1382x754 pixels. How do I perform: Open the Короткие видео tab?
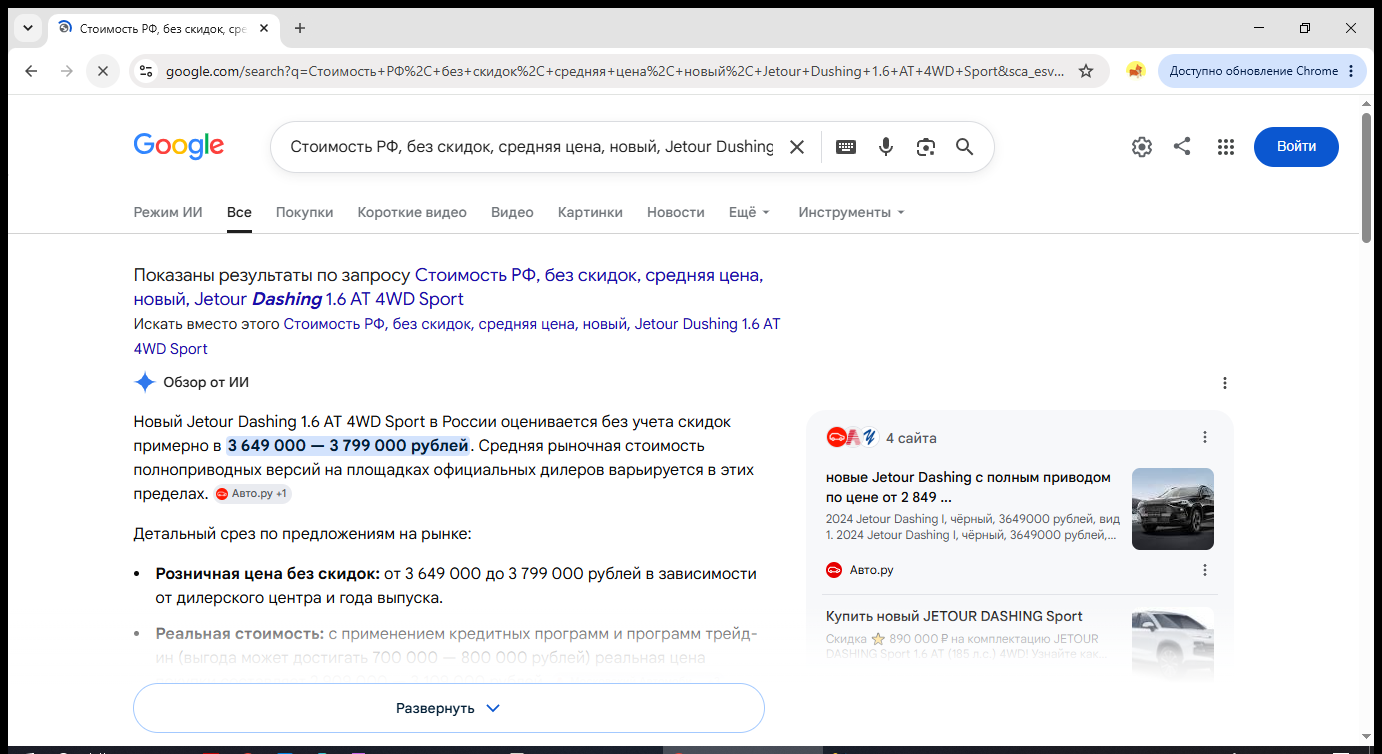(x=412, y=212)
